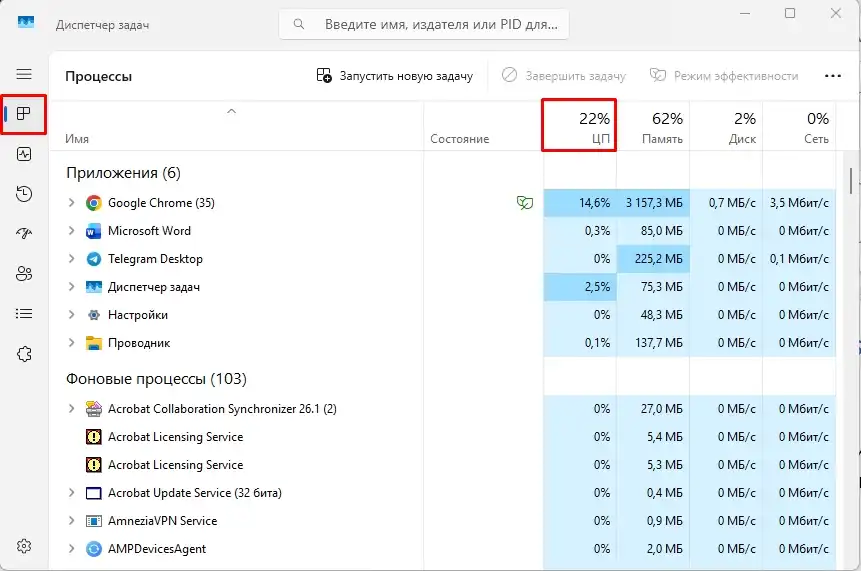Open the three-dot more options menu
861x571 pixels.
point(833,76)
